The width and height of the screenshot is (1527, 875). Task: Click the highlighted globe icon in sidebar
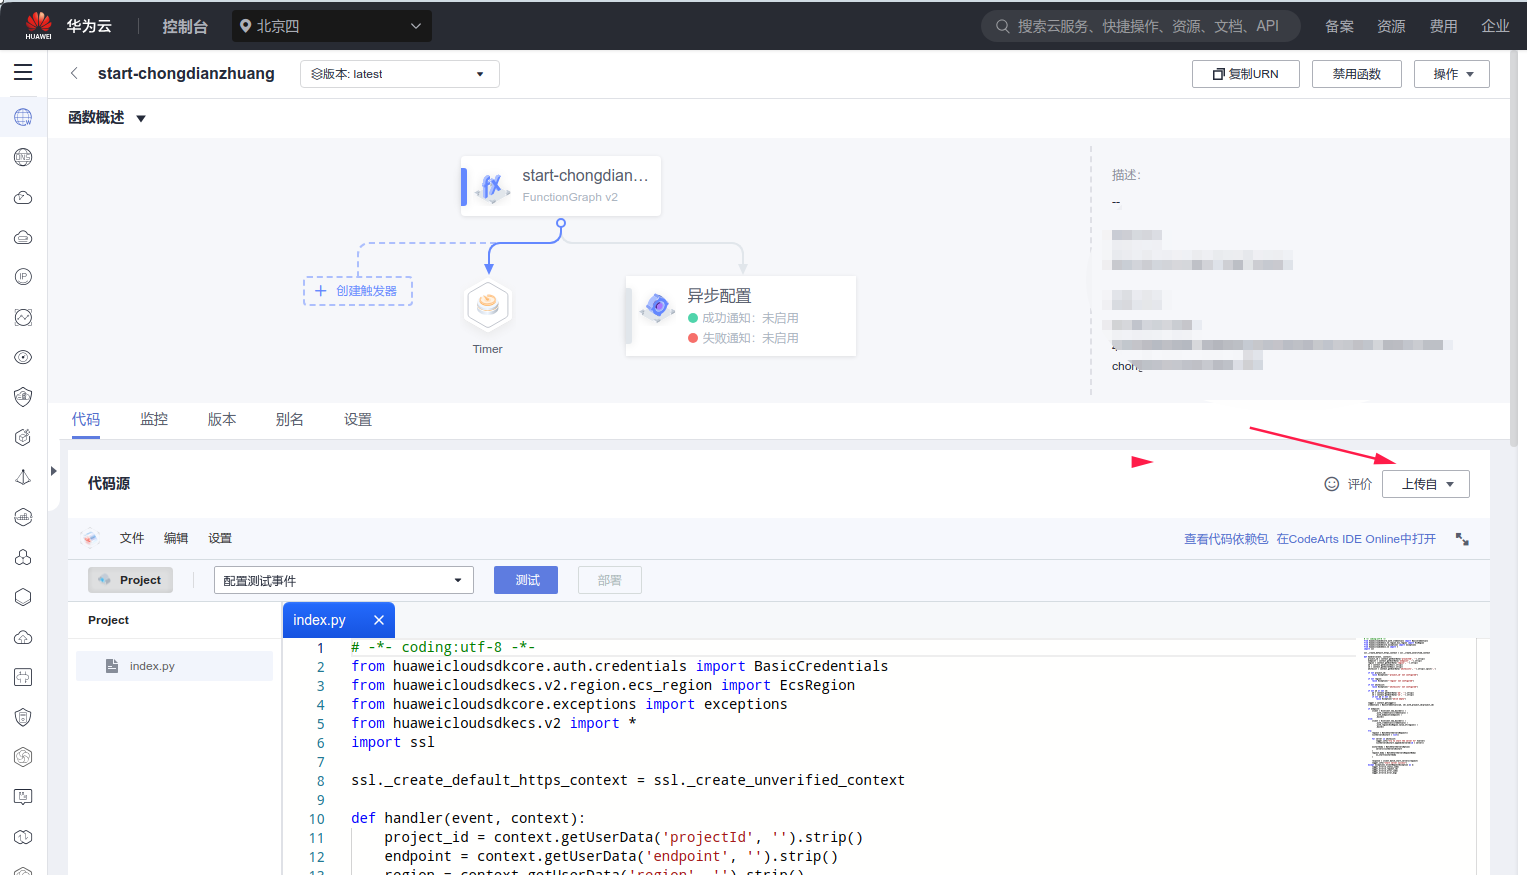point(23,117)
